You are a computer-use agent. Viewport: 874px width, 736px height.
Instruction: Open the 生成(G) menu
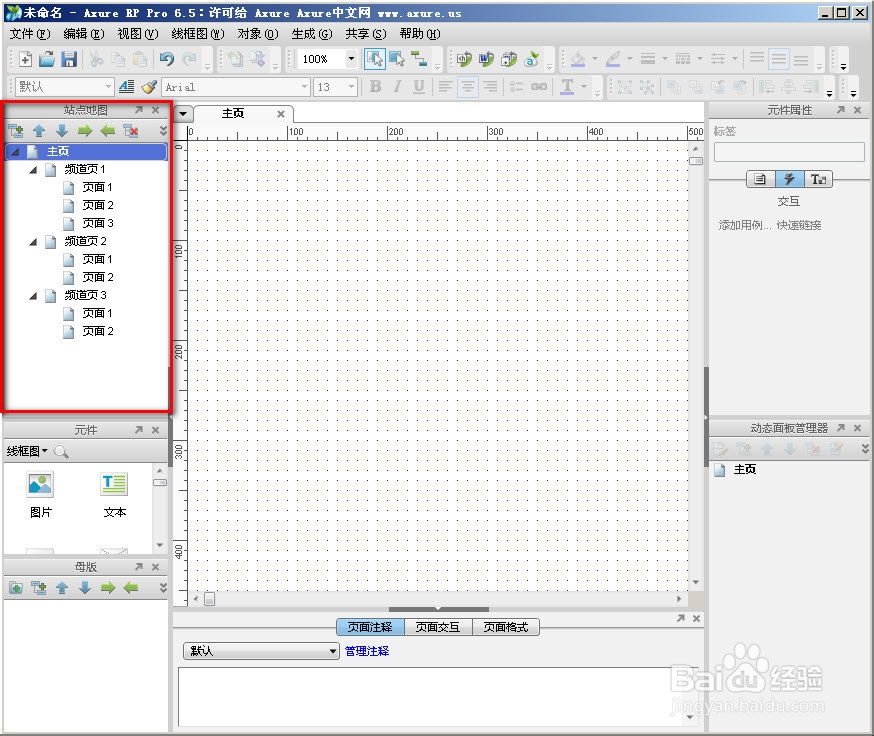312,34
